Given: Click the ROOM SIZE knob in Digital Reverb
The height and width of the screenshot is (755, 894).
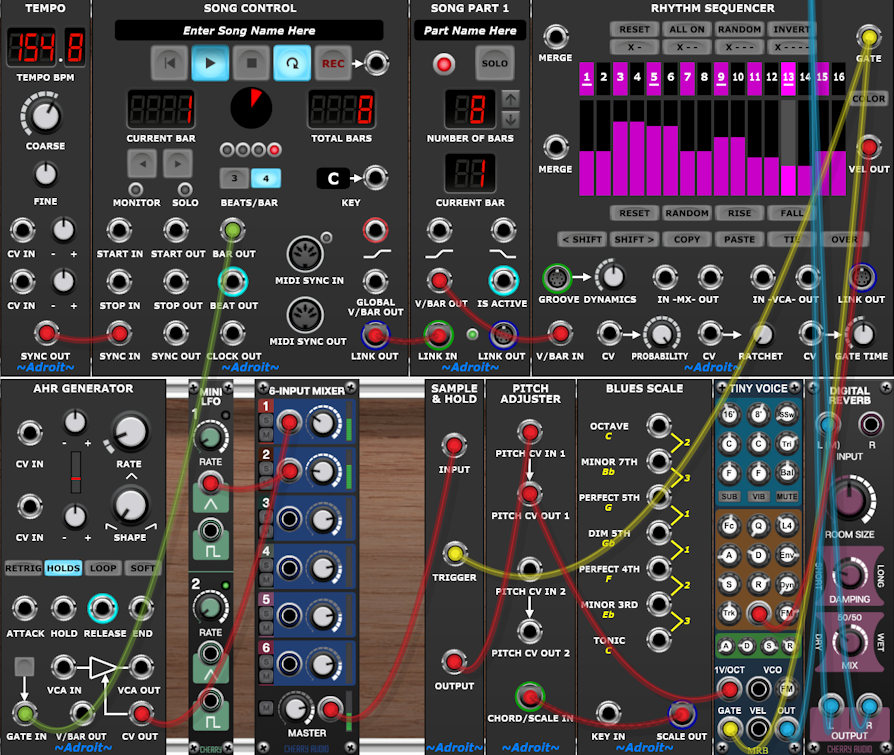Looking at the screenshot, I should [x=850, y=501].
